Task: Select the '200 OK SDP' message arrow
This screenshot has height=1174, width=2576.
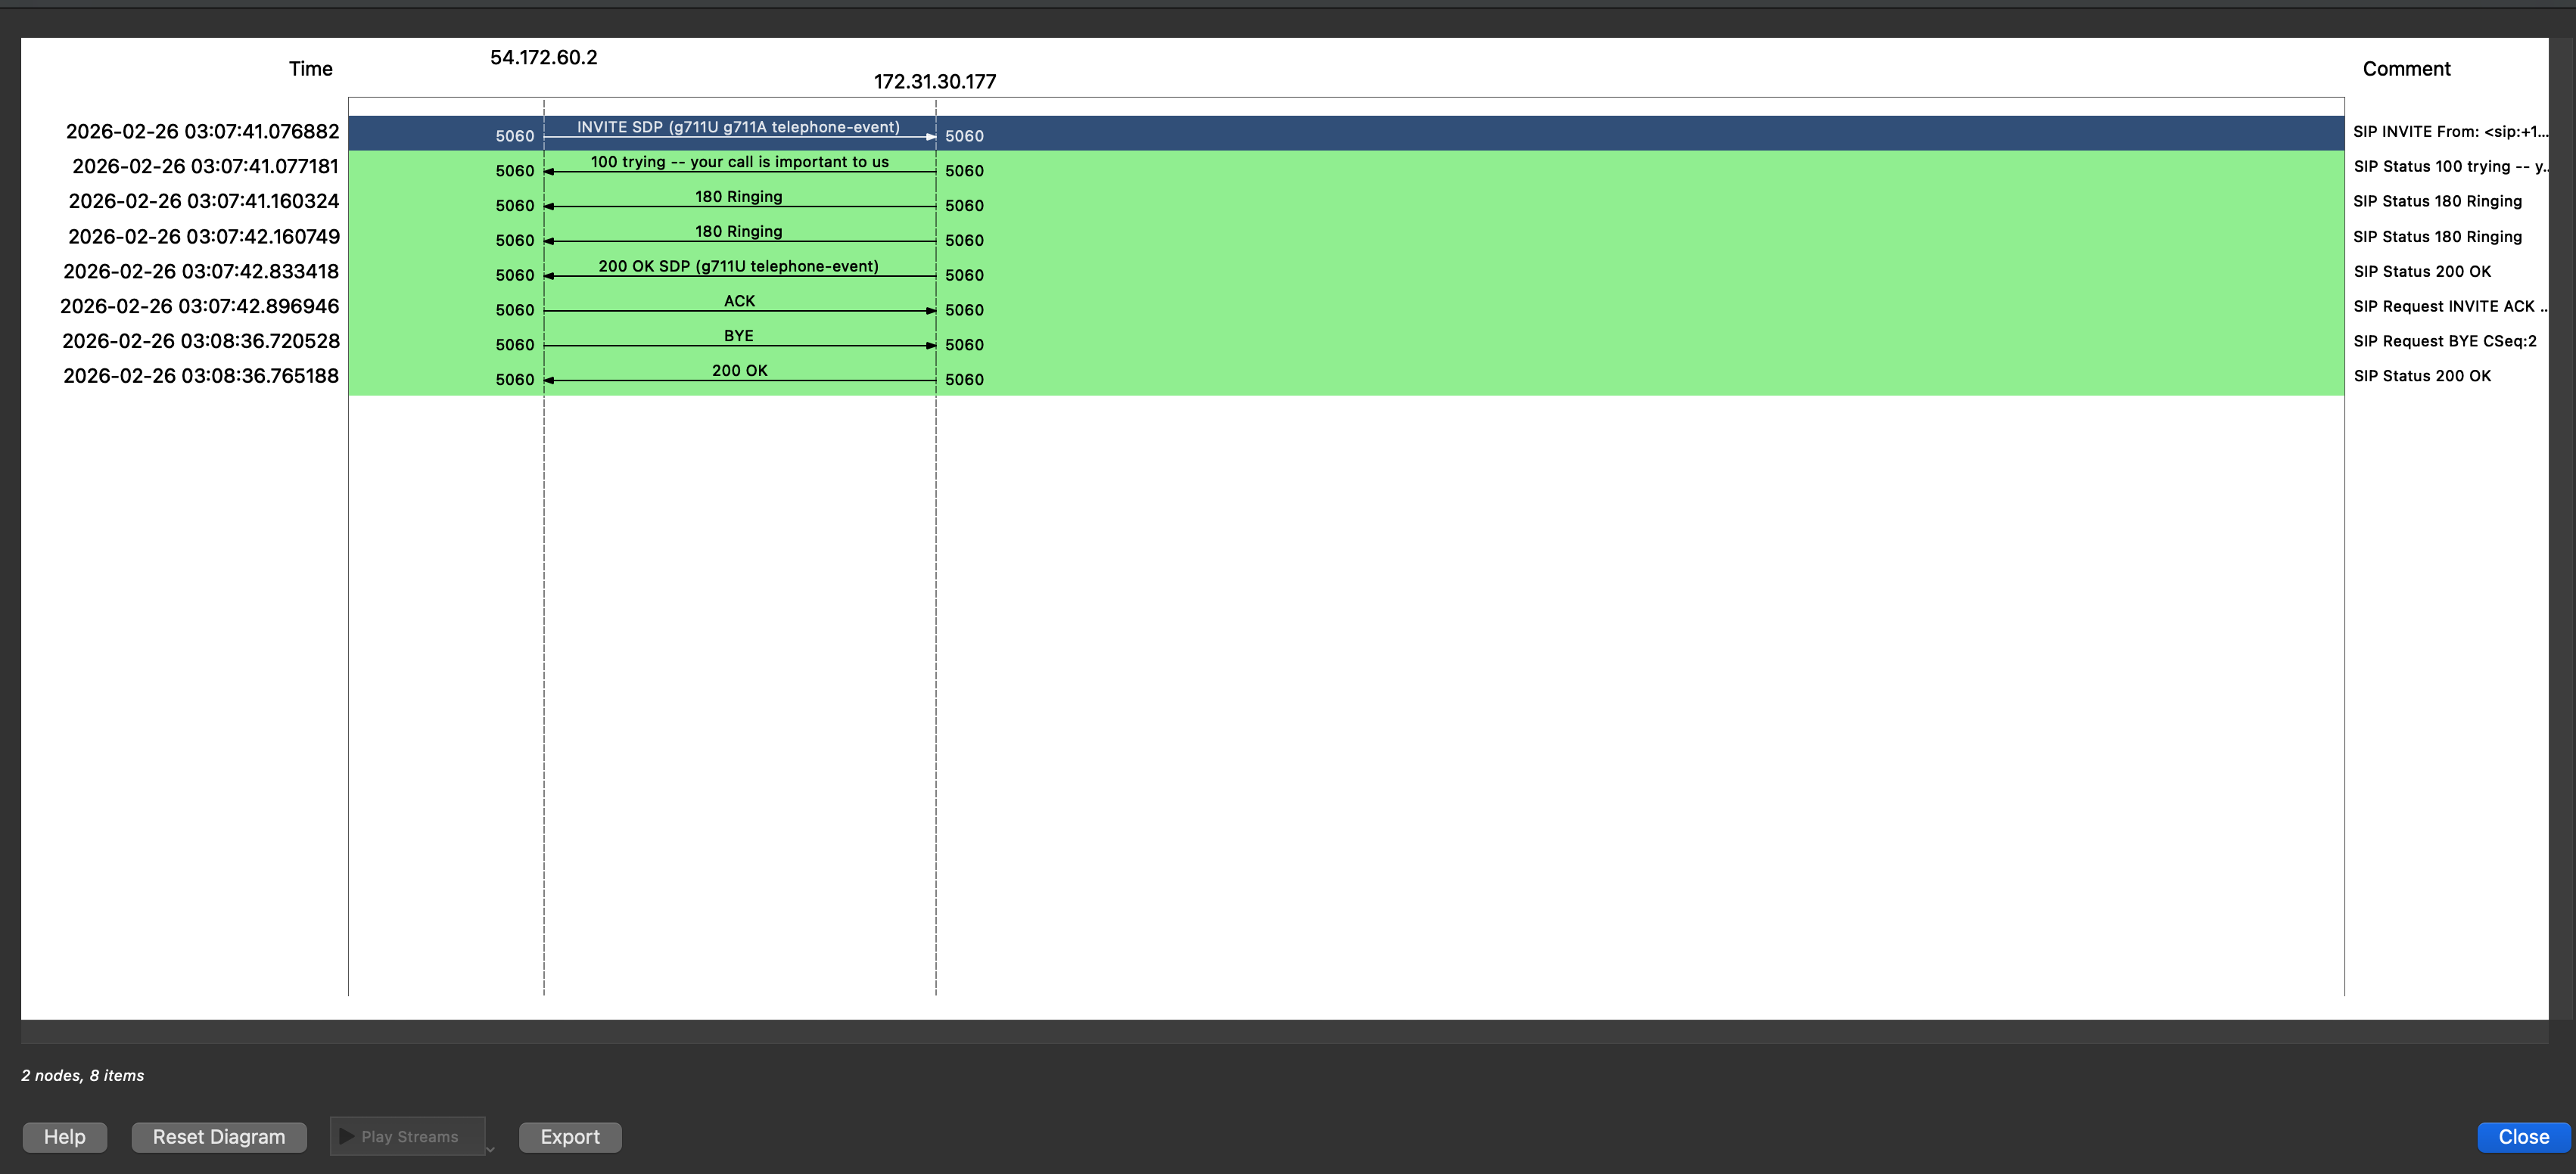Action: tap(740, 271)
